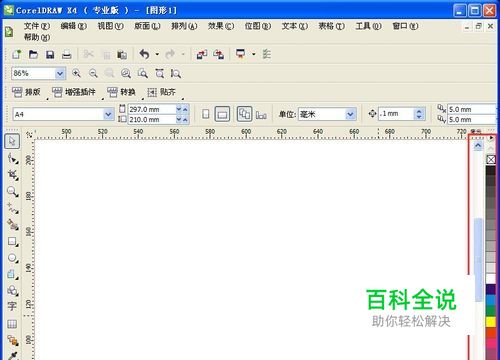Select the Rectangle tool in toolbox
500x360 pixels.
tap(13, 241)
